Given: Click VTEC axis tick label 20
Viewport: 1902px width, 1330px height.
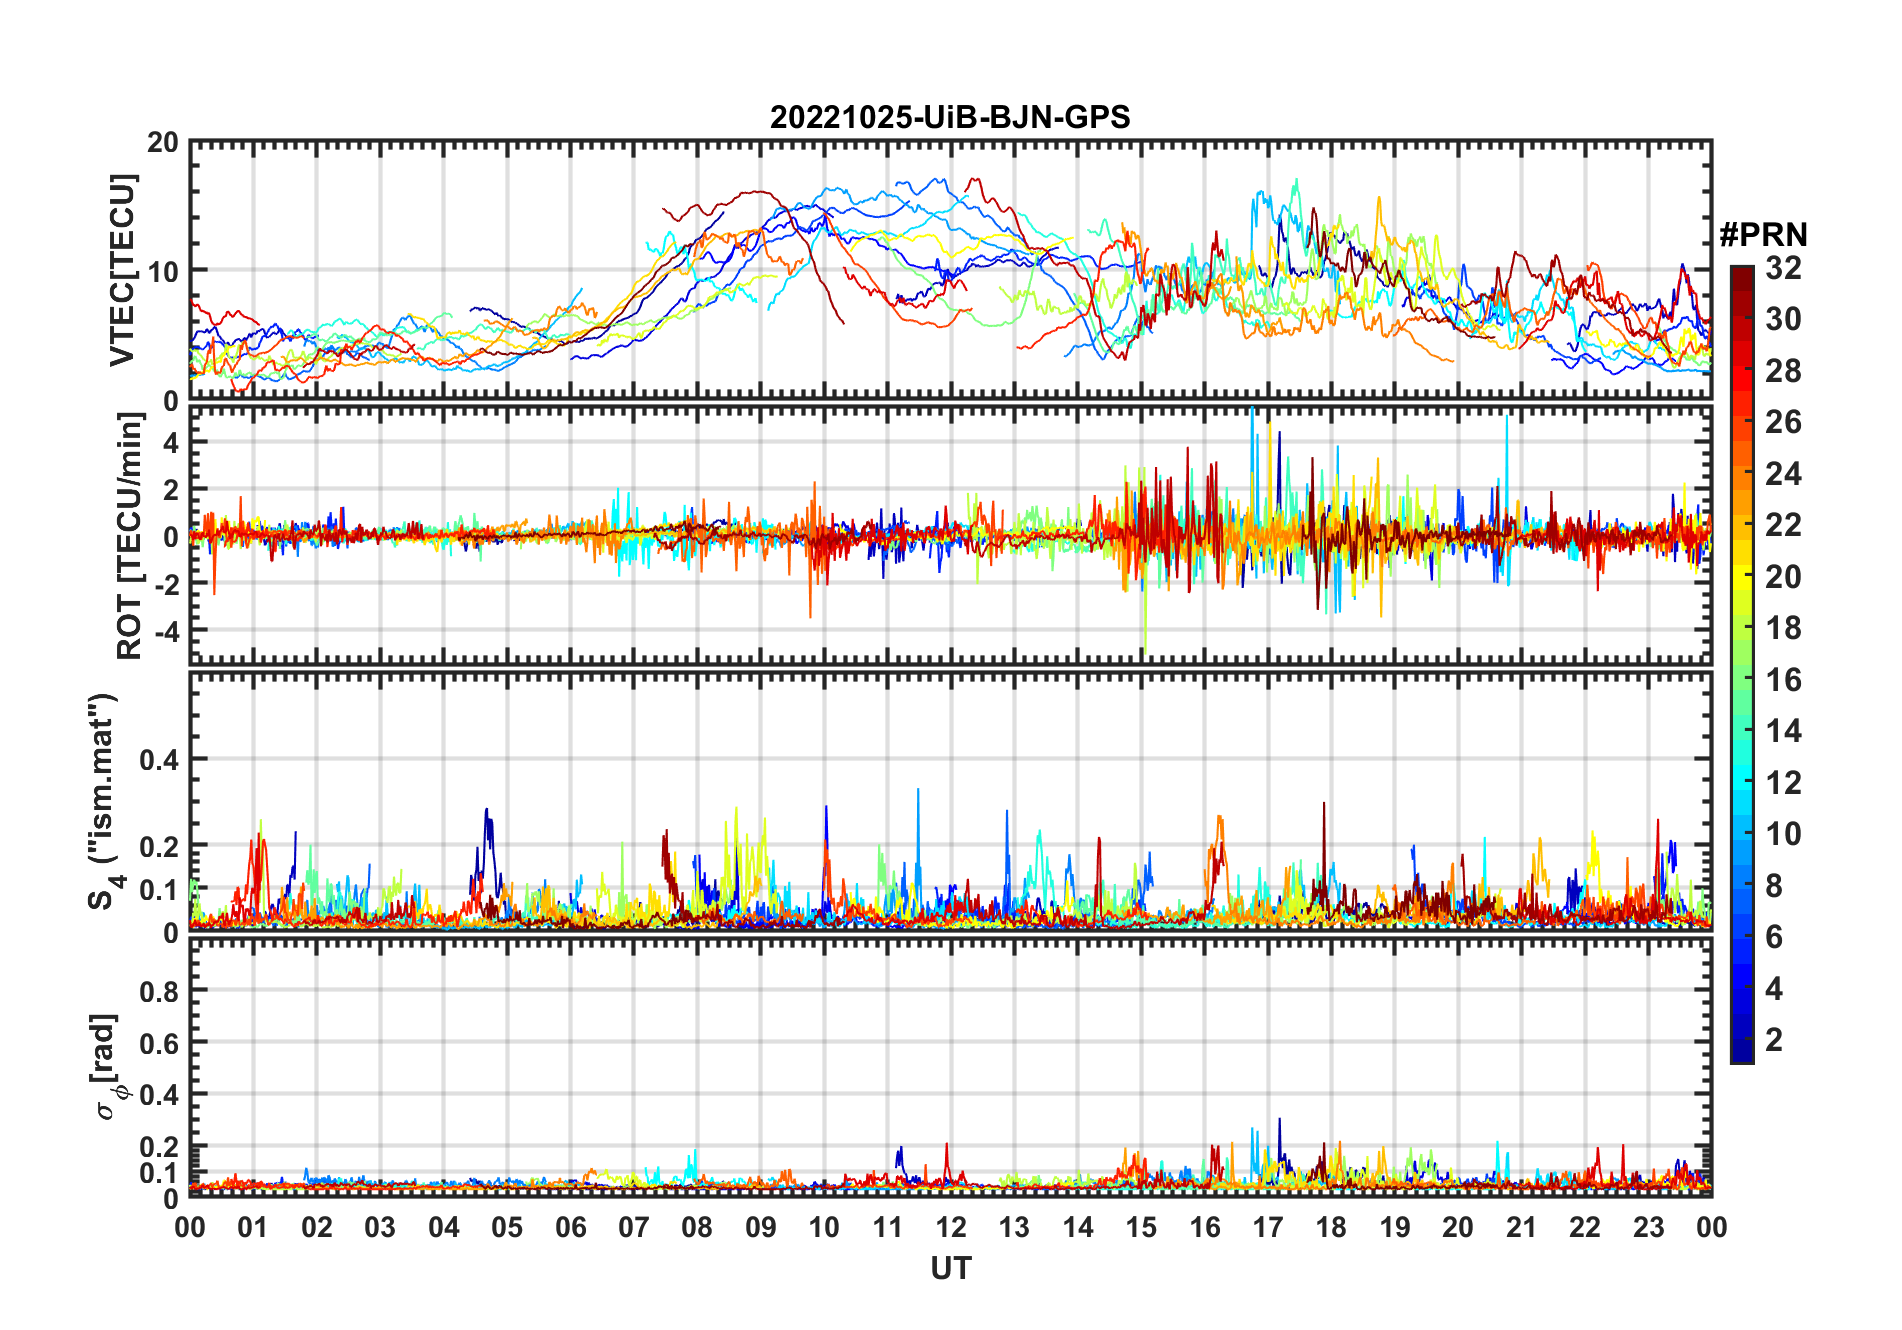Looking at the screenshot, I should (163, 143).
